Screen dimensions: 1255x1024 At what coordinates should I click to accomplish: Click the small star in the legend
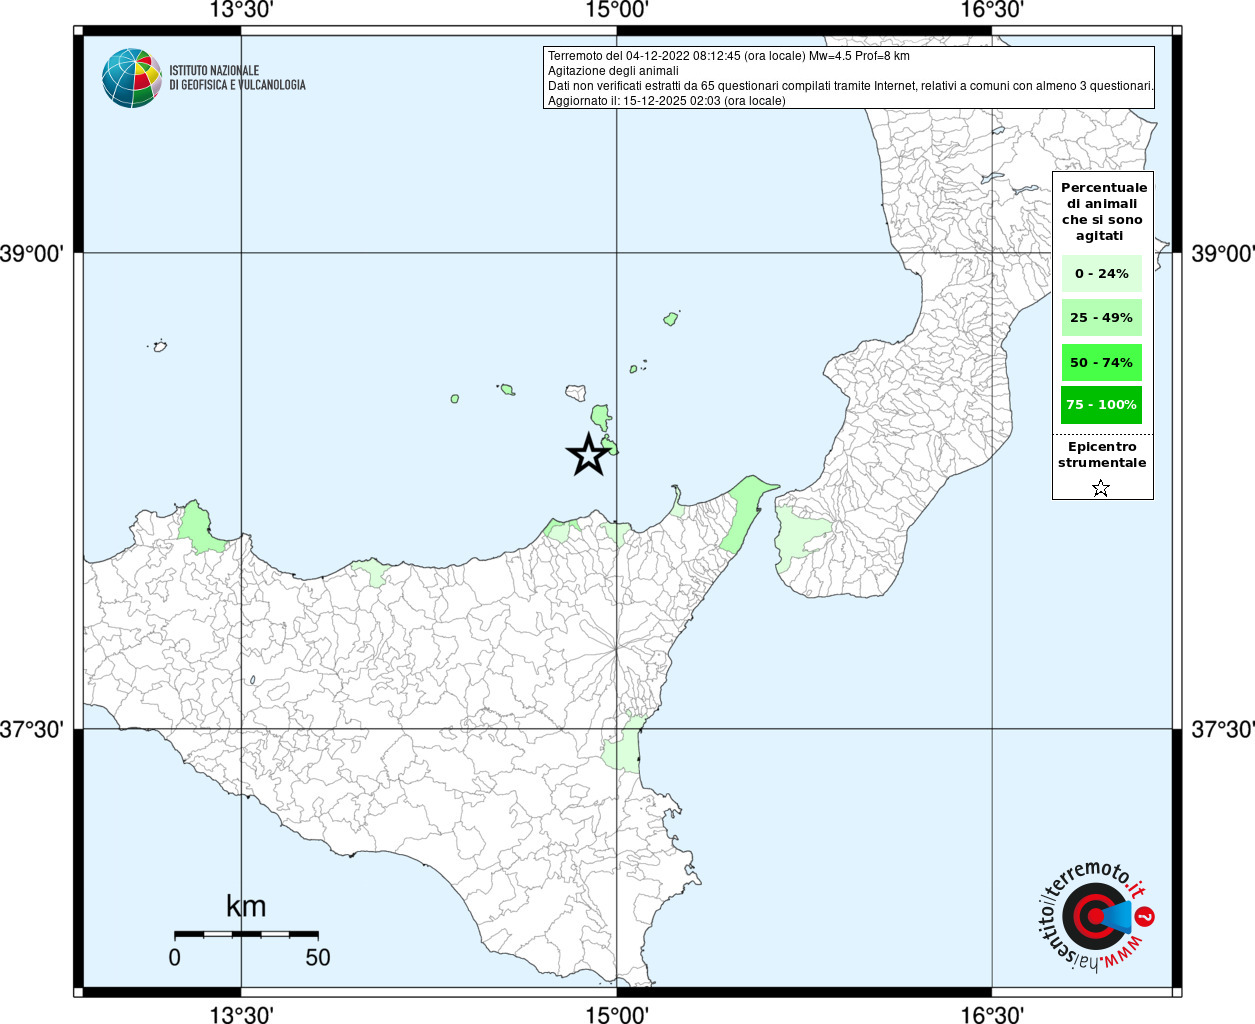(x=1101, y=488)
